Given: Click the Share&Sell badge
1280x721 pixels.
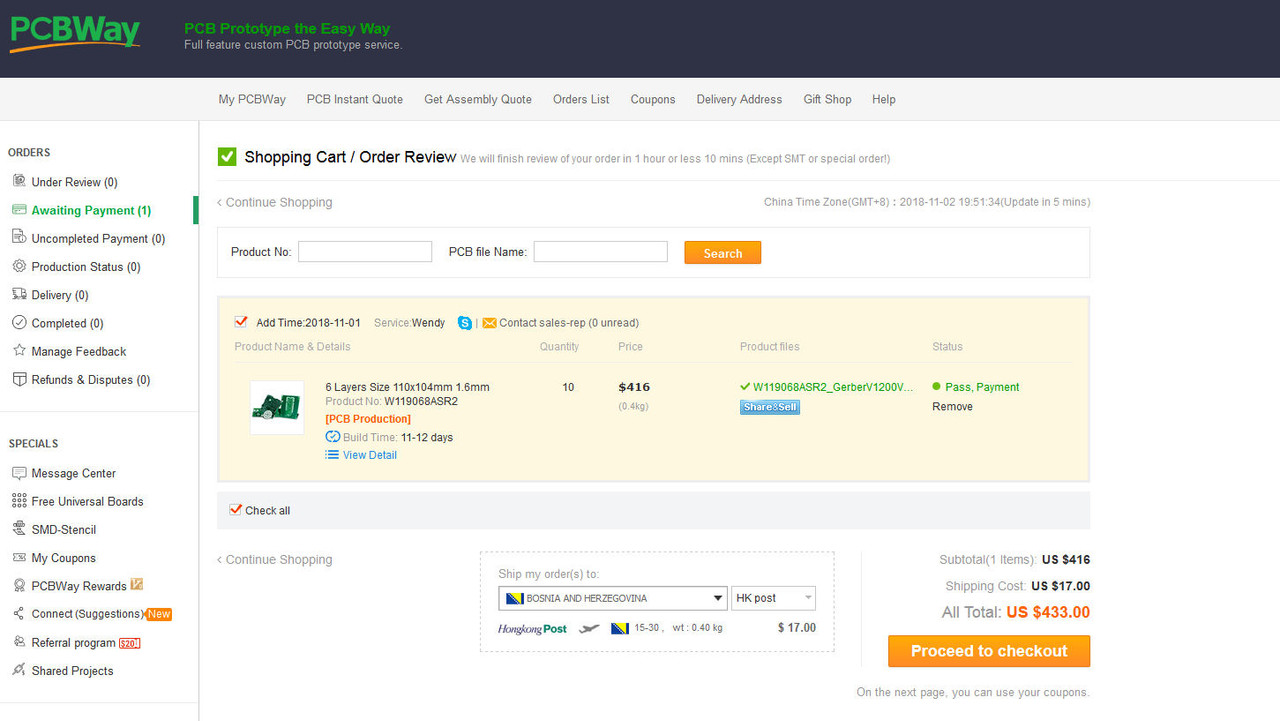Looking at the screenshot, I should [770, 407].
